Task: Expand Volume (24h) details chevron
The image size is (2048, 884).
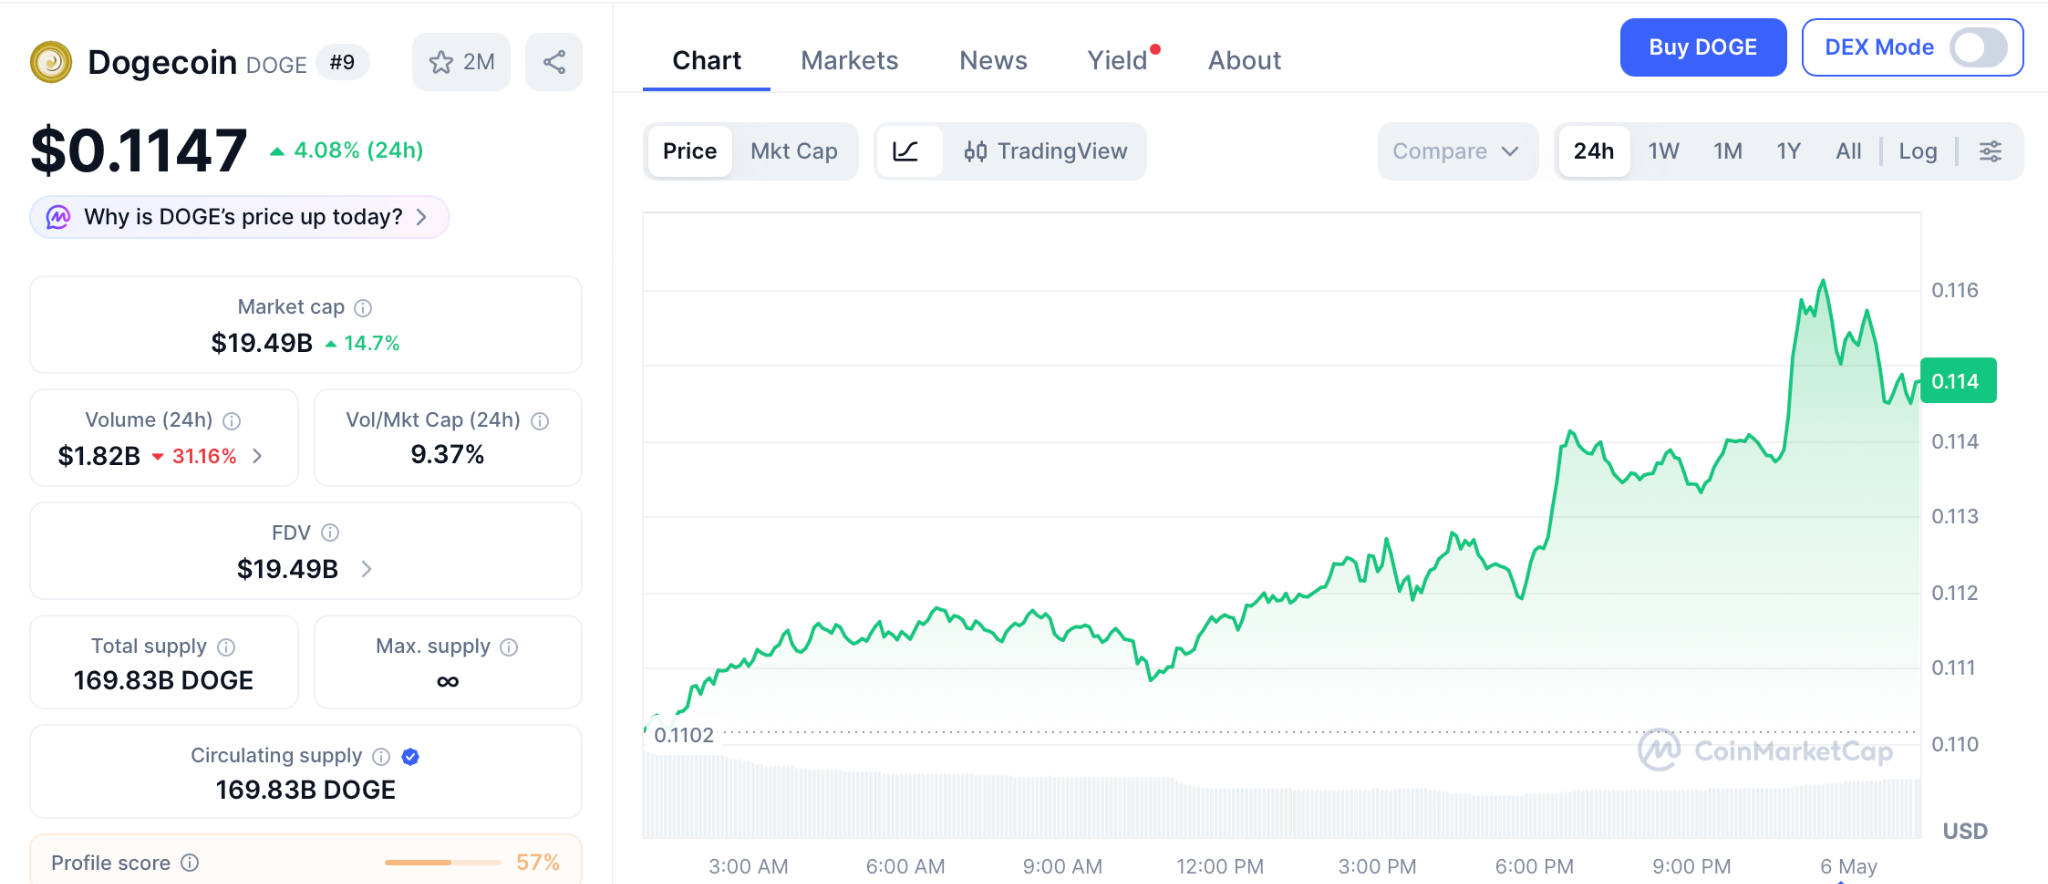Action: (258, 456)
